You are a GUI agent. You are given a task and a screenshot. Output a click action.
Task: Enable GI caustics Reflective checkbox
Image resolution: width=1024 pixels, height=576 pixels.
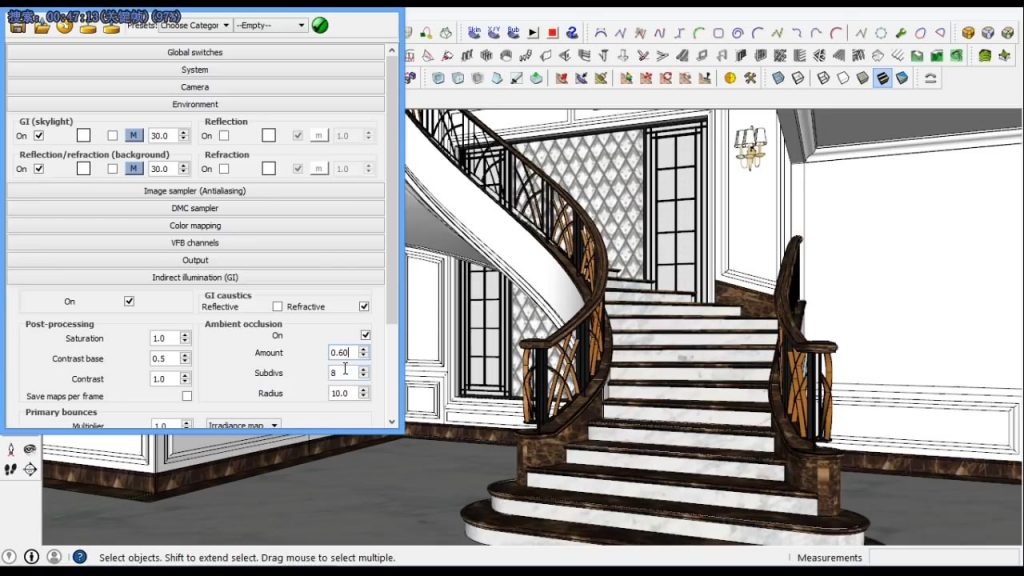278,306
